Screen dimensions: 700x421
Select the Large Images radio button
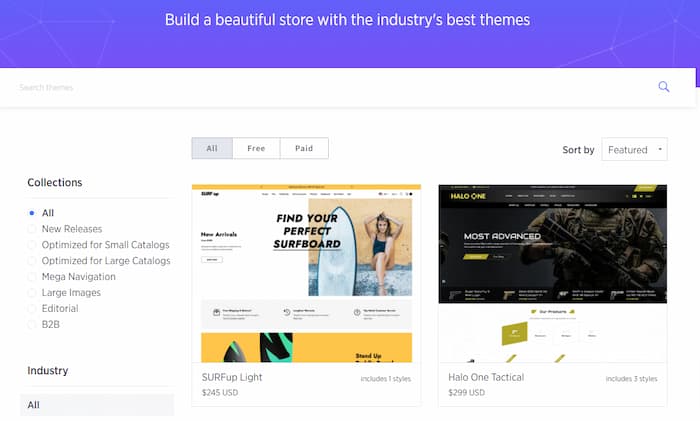(x=32, y=293)
